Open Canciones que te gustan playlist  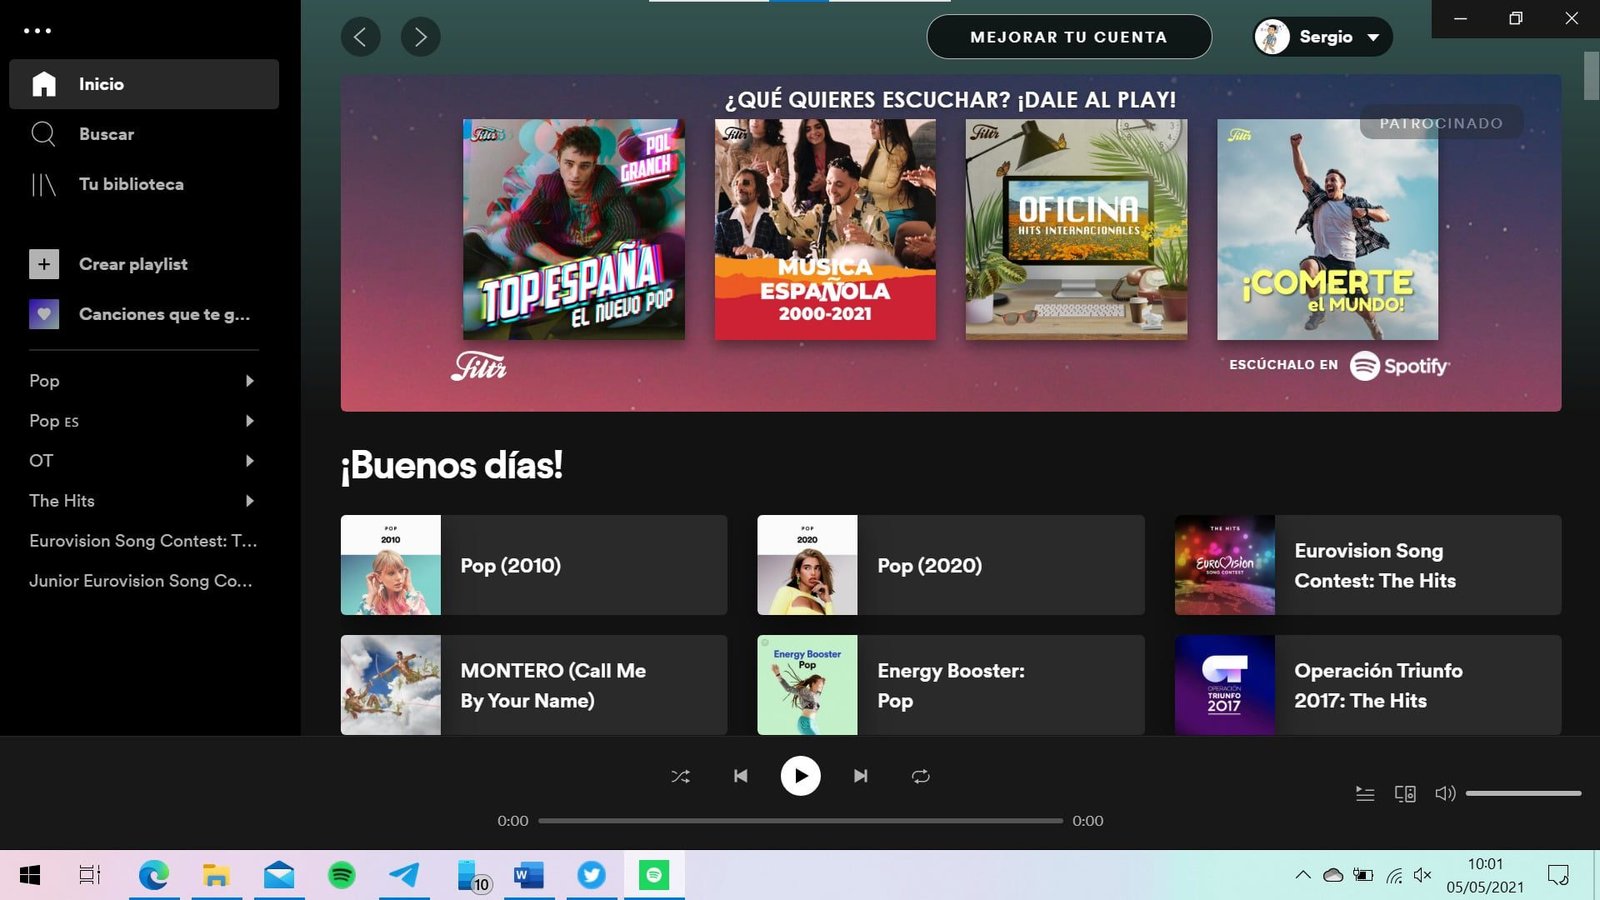[140, 314]
